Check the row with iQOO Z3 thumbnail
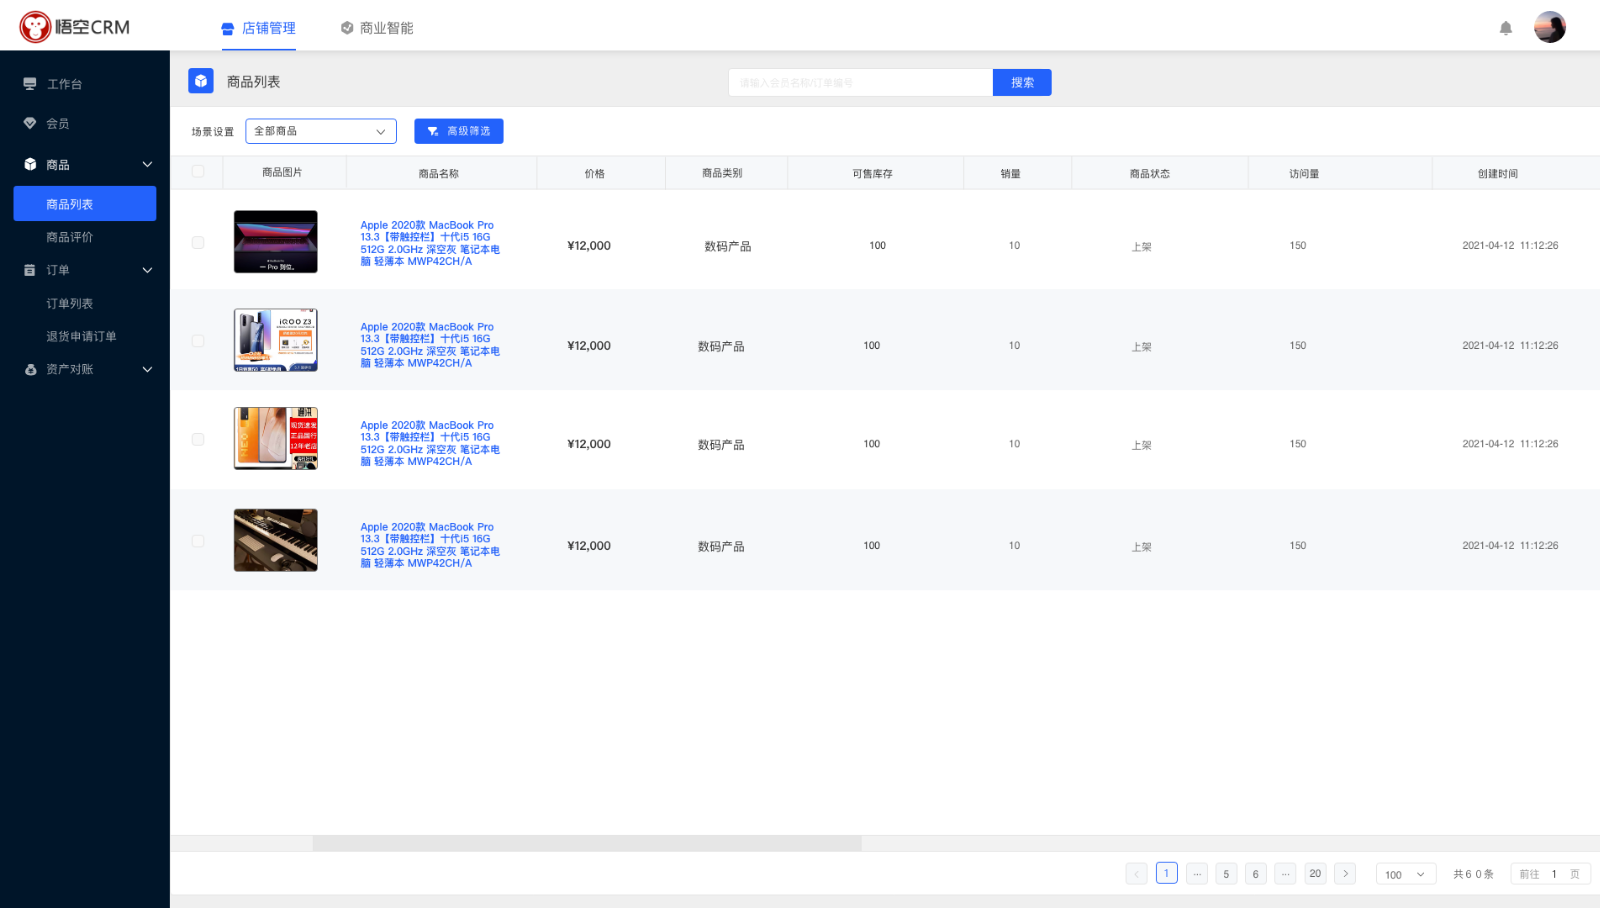Viewport: 1600px width, 908px height. tap(198, 341)
